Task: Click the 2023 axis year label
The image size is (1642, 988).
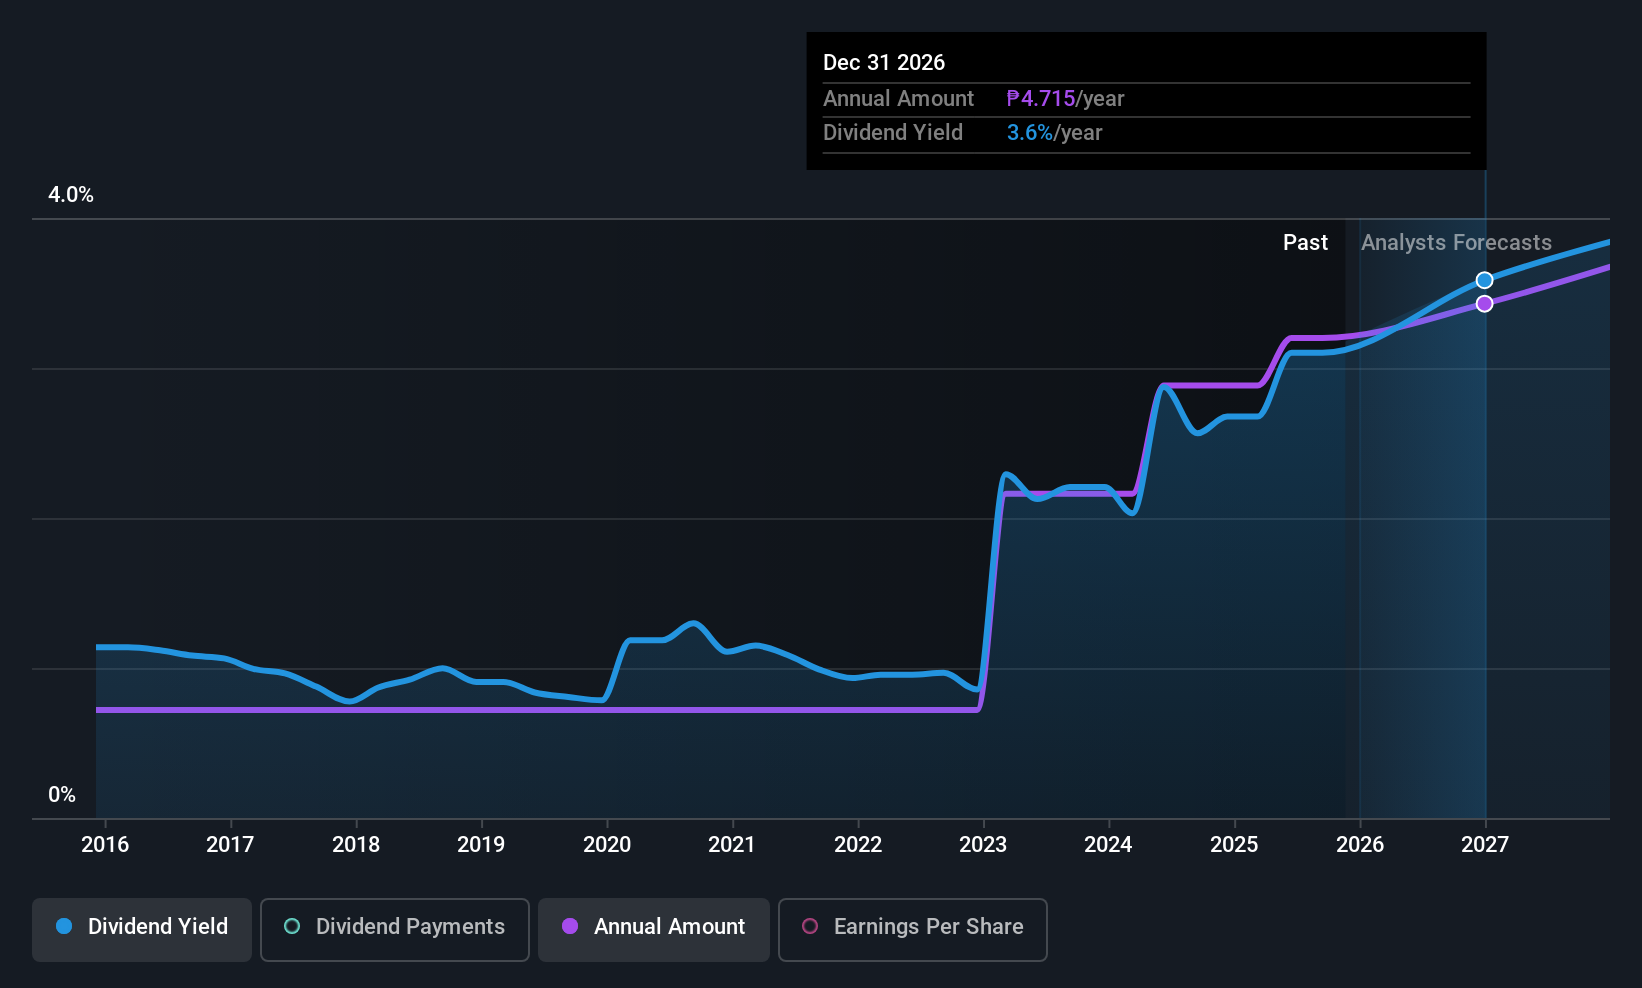Action: pos(983,844)
